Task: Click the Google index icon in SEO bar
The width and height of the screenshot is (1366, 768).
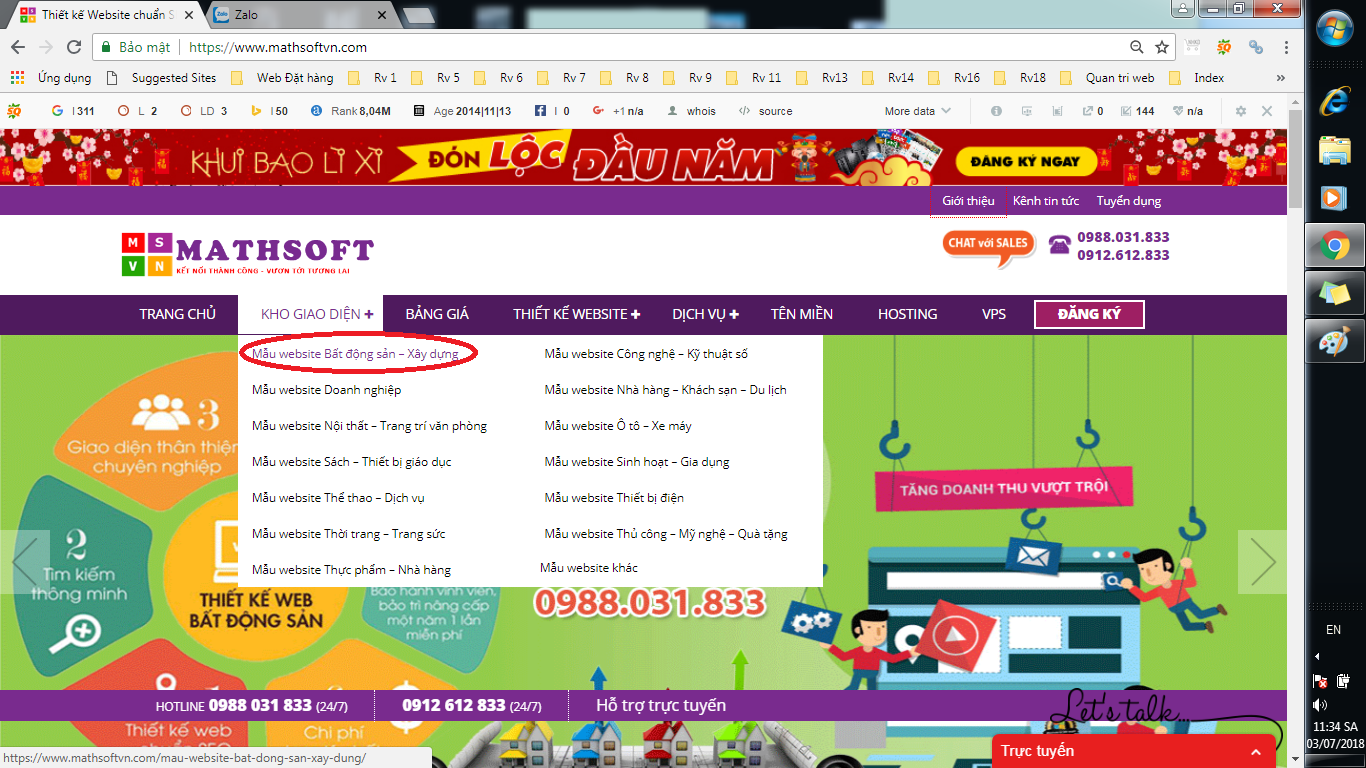Action: pos(57,111)
